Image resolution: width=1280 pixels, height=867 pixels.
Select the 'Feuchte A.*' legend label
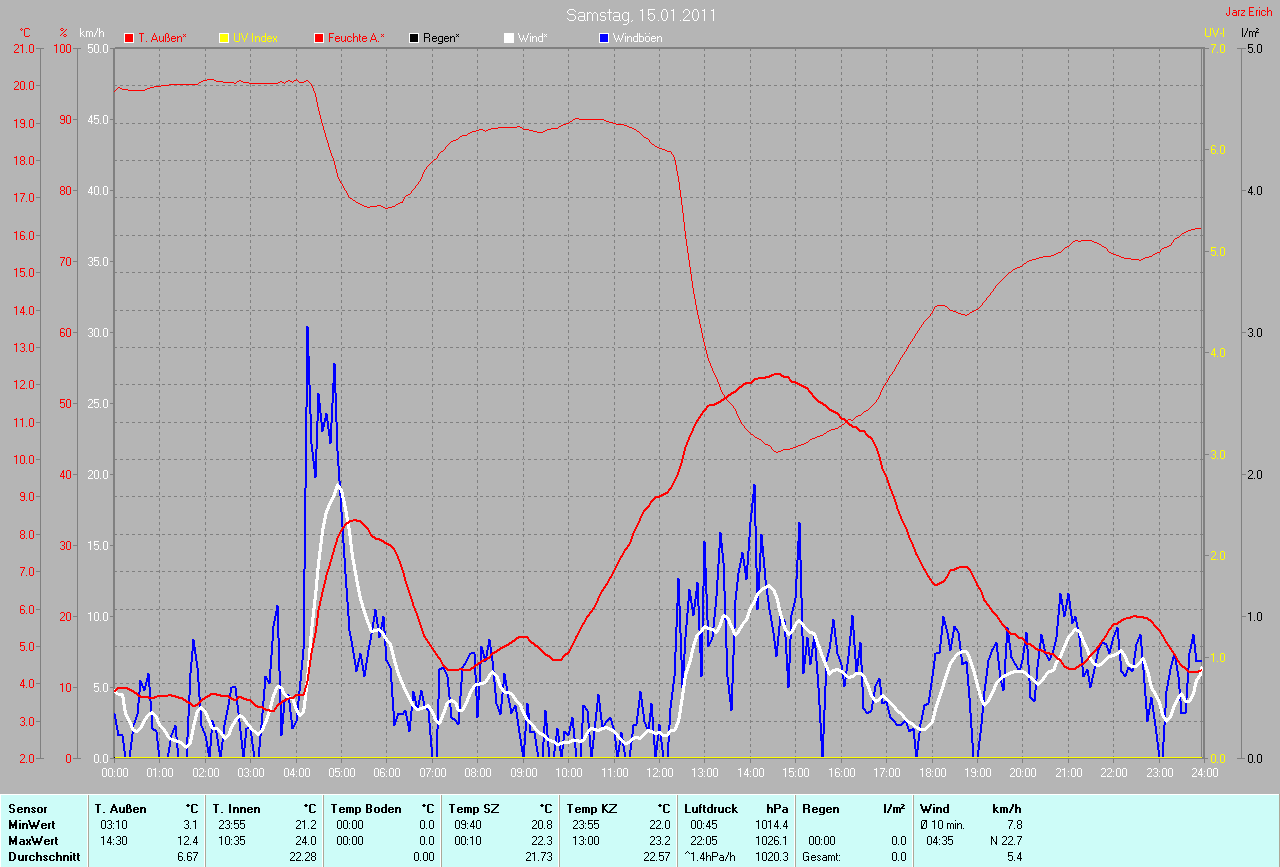click(357, 38)
